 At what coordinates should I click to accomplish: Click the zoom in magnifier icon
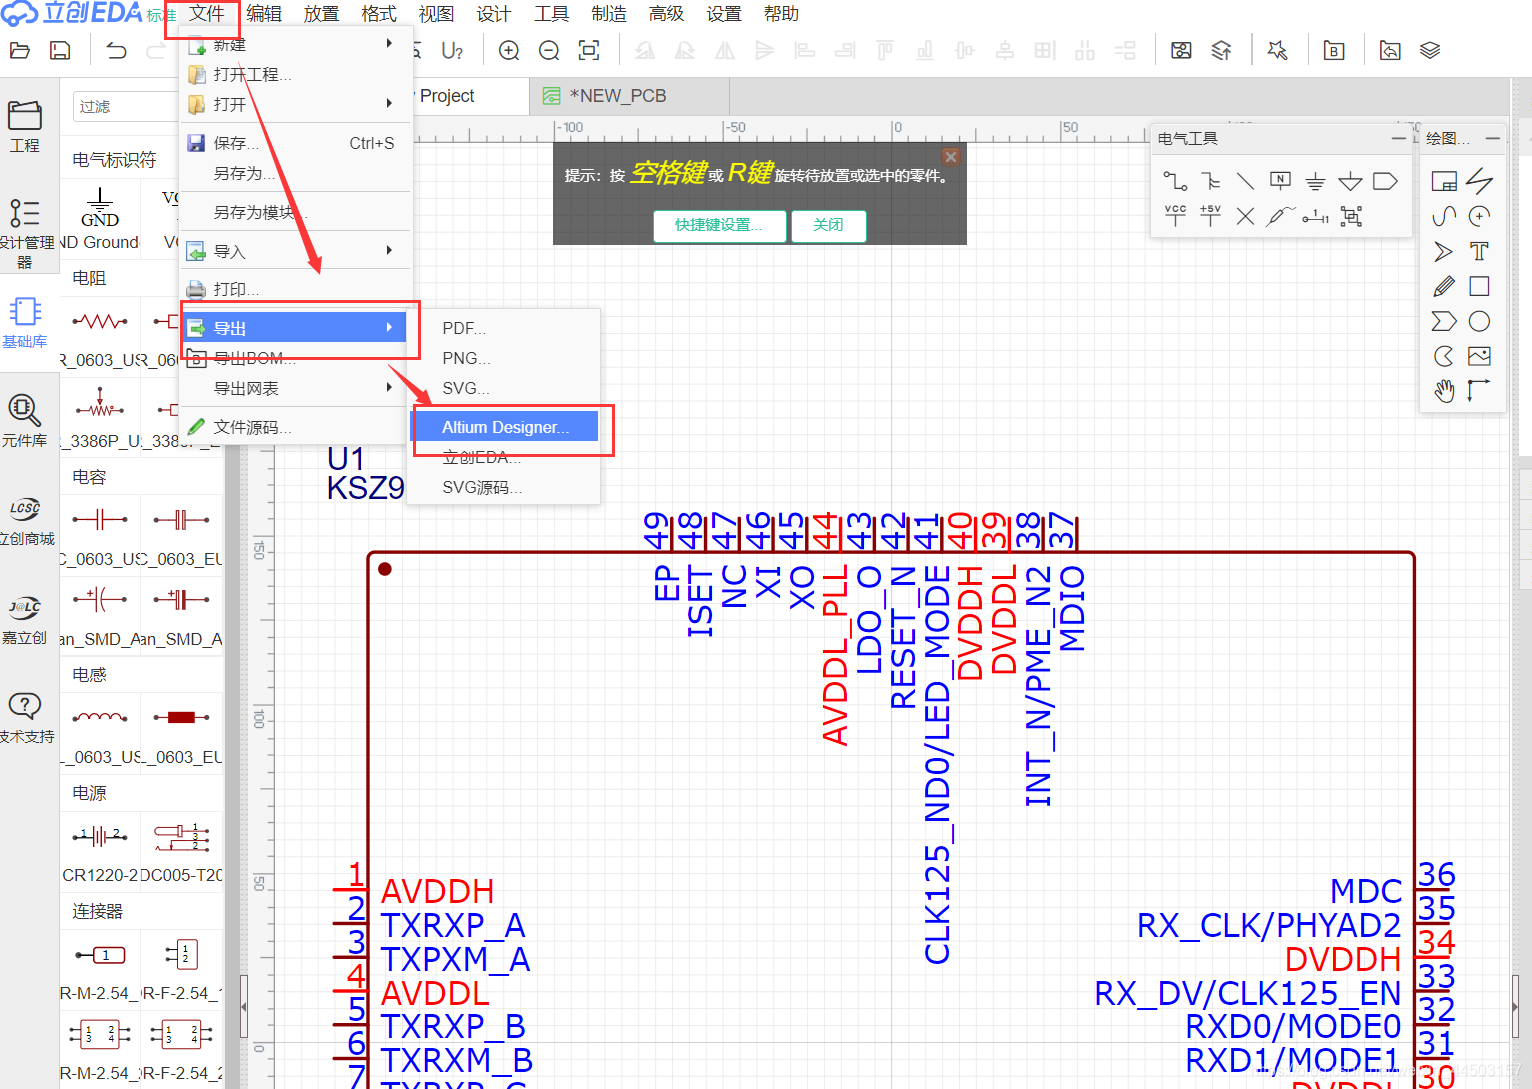pos(509,51)
